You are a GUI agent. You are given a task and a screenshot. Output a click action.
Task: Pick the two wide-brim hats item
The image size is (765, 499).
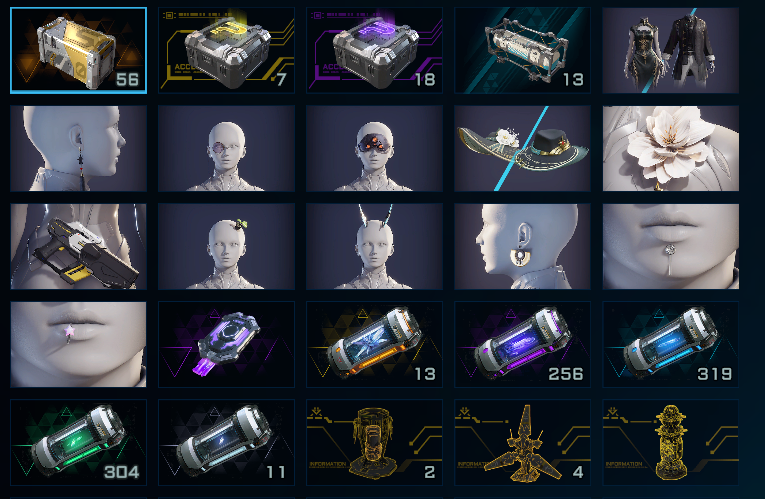tap(523, 148)
